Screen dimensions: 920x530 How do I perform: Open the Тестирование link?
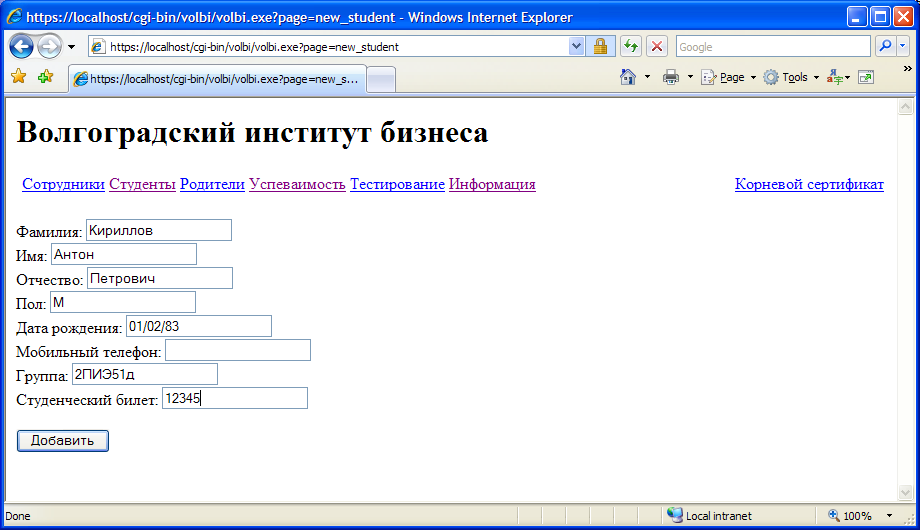pyautogui.click(x=398, y=184)
